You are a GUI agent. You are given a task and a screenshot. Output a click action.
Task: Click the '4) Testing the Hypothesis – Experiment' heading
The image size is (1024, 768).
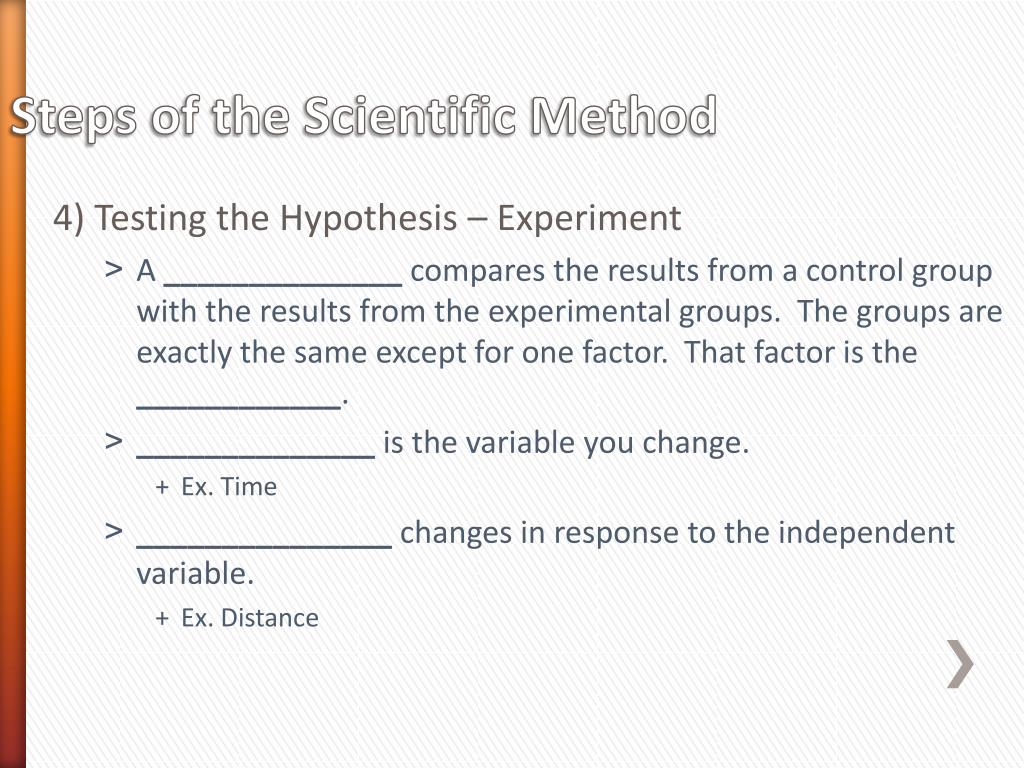[367, 218]
